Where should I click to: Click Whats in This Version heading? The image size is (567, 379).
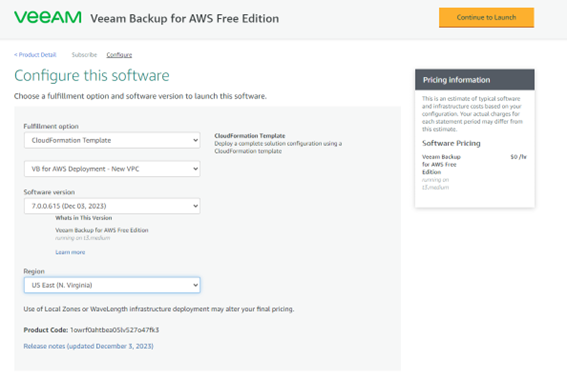84,218
